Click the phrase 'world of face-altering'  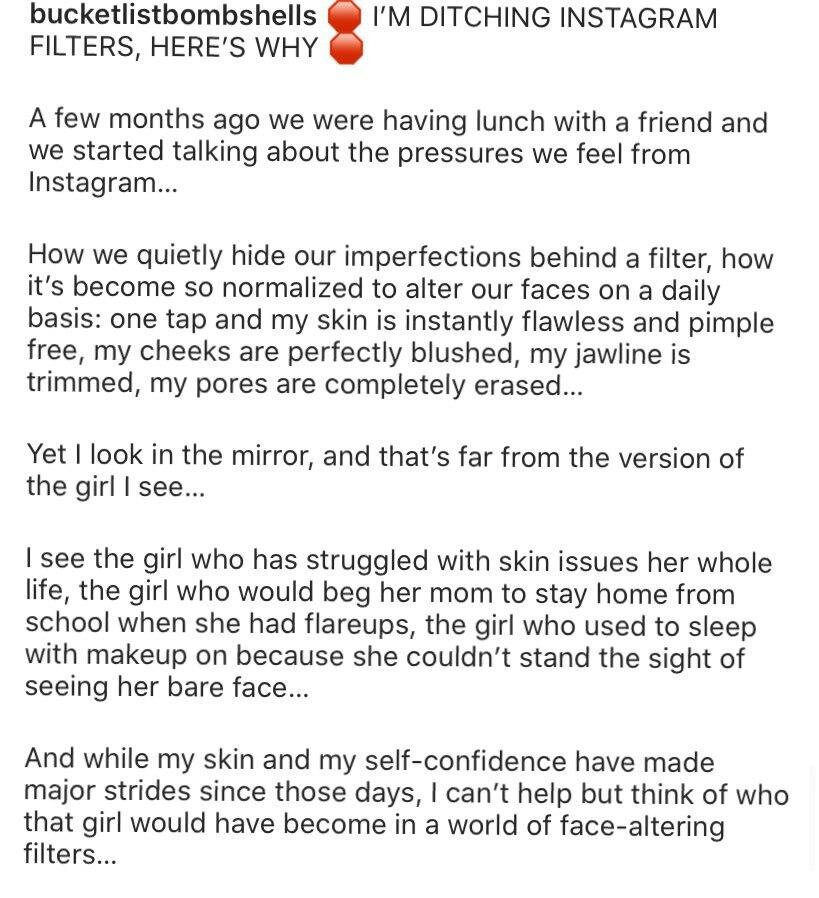click(586, 826)
